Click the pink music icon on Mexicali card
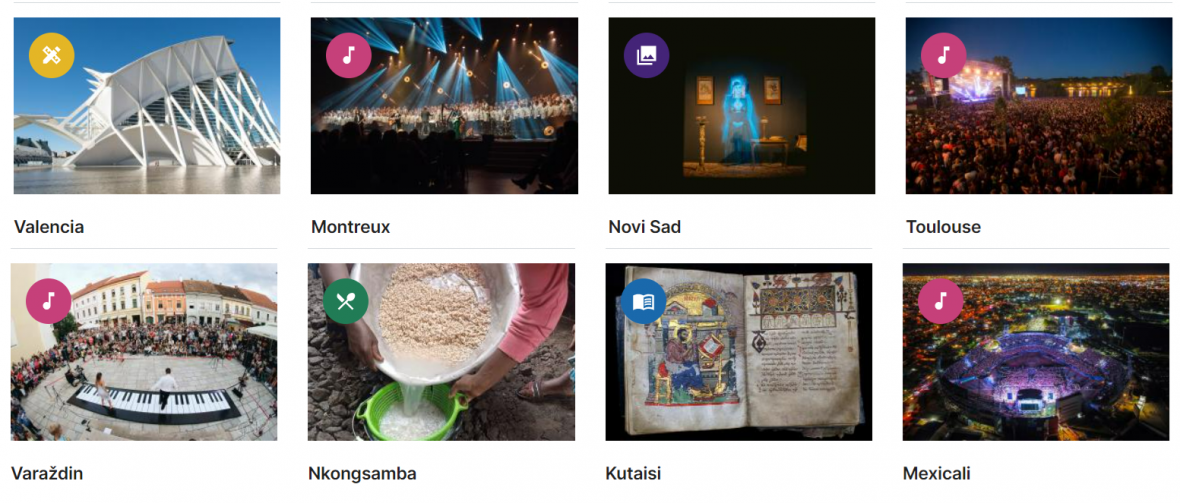 (941, 301)
